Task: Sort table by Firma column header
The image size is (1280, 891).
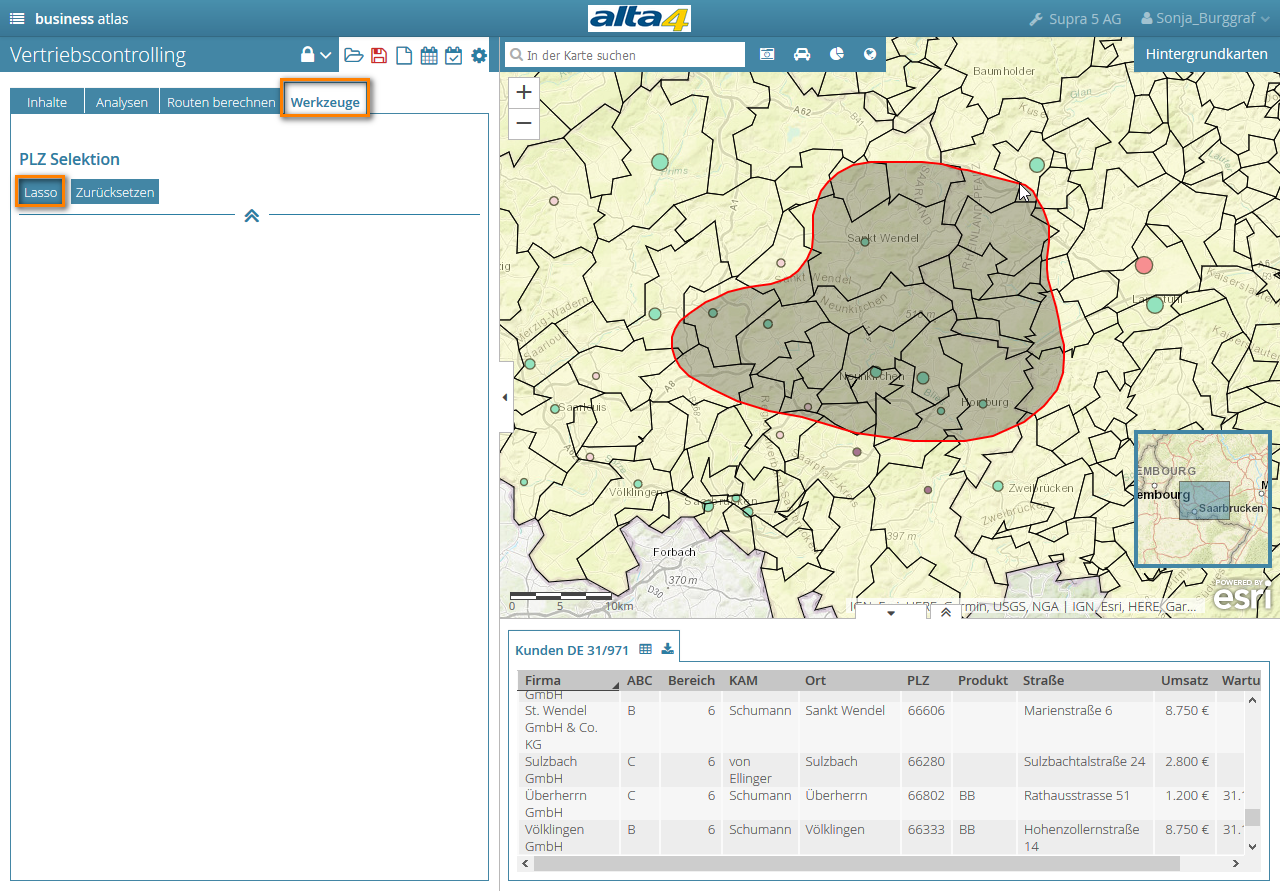Action: point(568,680)
